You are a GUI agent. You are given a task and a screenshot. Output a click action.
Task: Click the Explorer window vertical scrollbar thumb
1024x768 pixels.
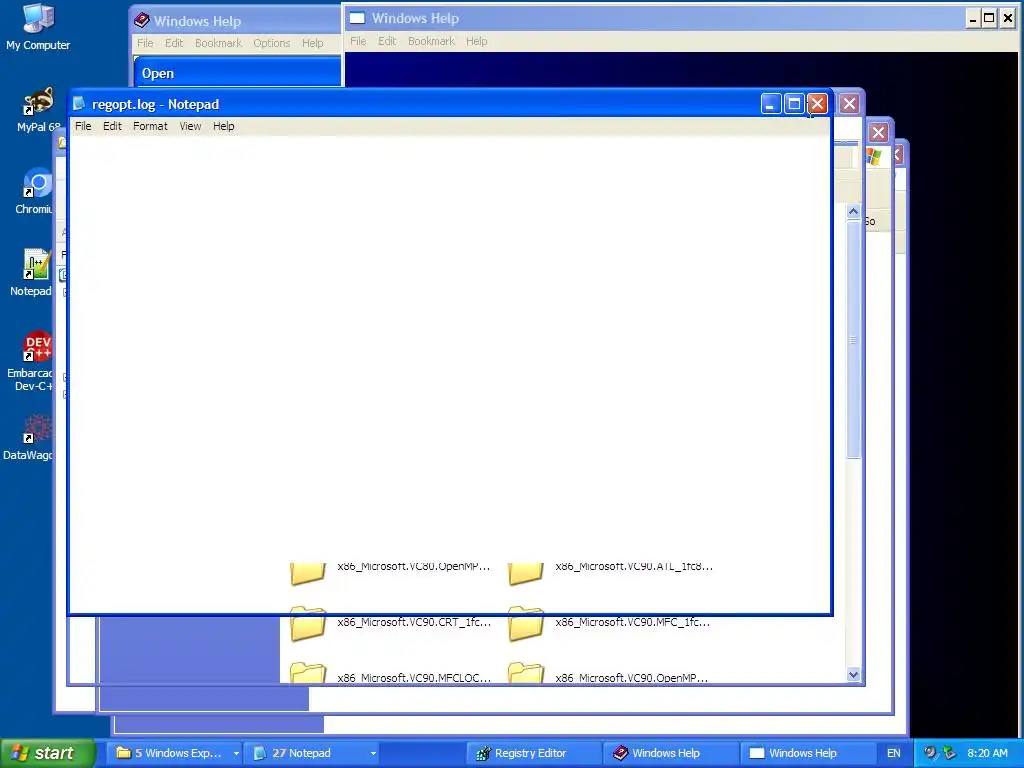pos(853,340)
